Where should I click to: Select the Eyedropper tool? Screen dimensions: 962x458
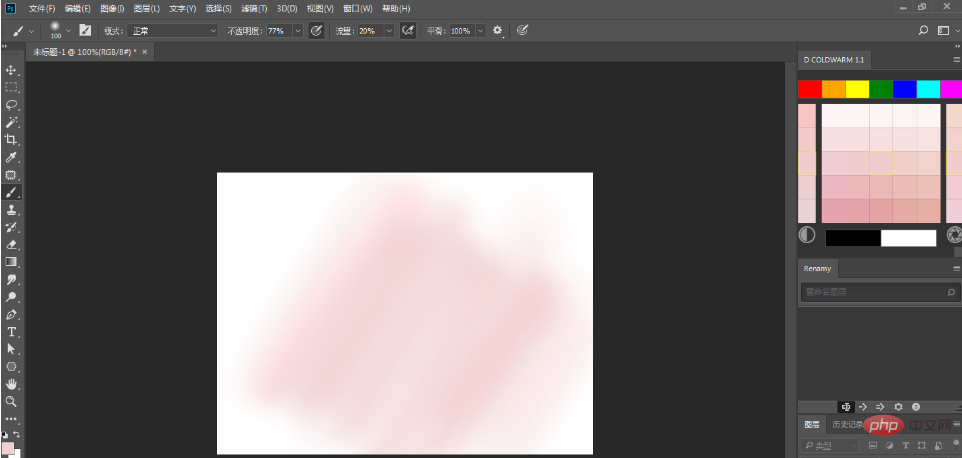point(11,158)
